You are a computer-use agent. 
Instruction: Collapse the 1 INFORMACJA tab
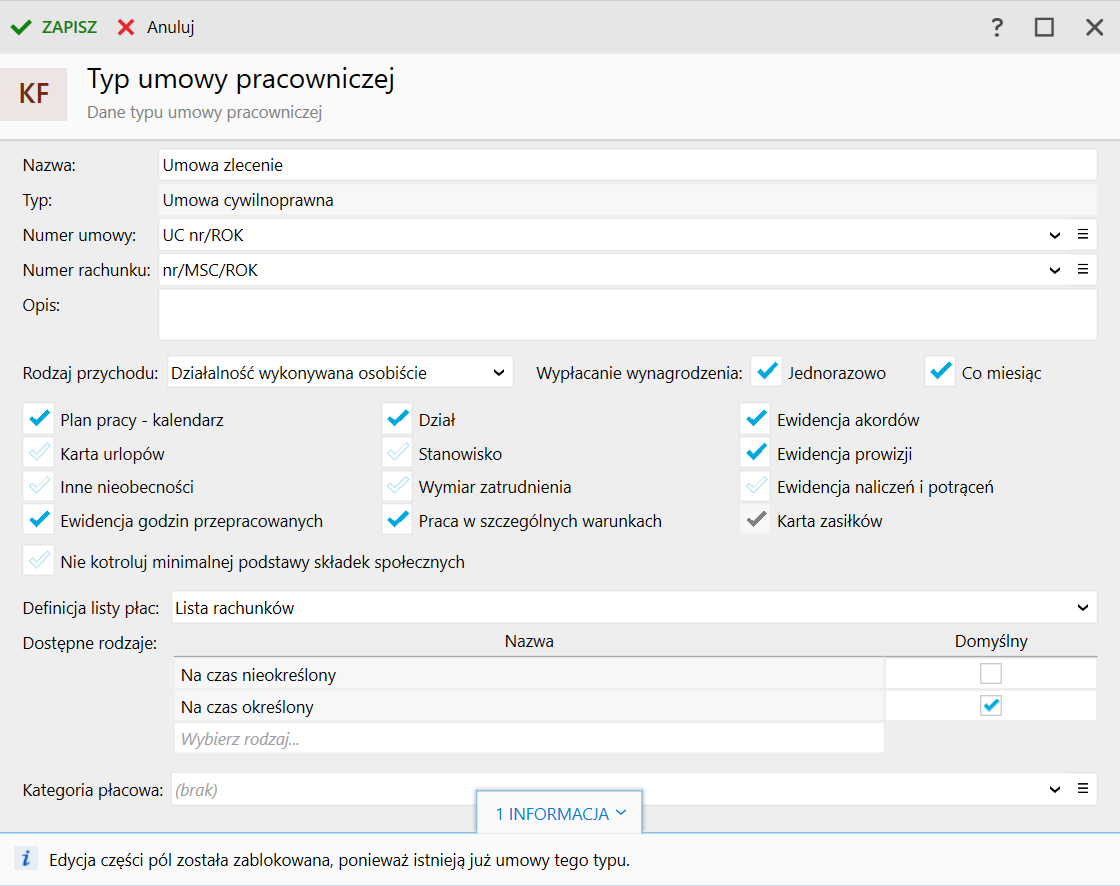pos(560,813)
